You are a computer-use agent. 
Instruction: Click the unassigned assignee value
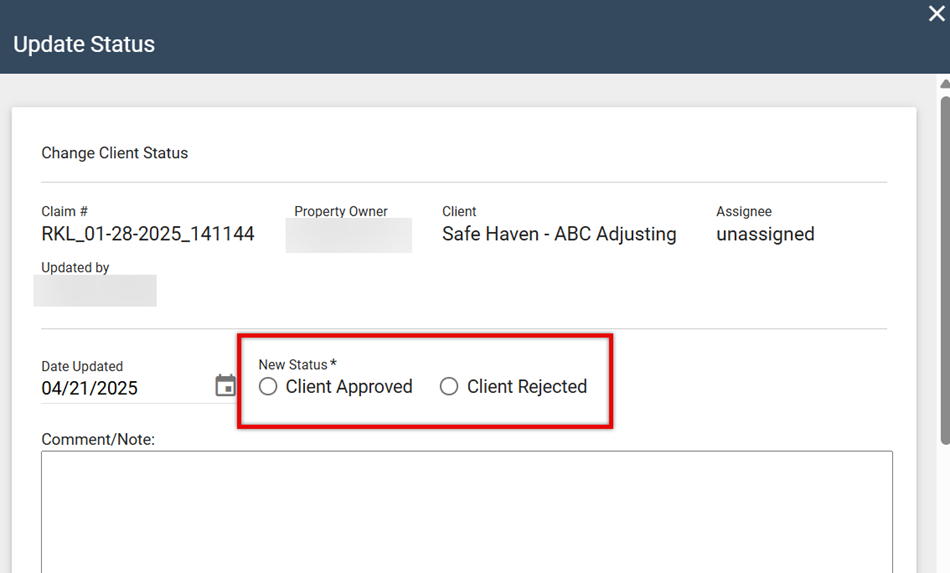click(765, 234)
